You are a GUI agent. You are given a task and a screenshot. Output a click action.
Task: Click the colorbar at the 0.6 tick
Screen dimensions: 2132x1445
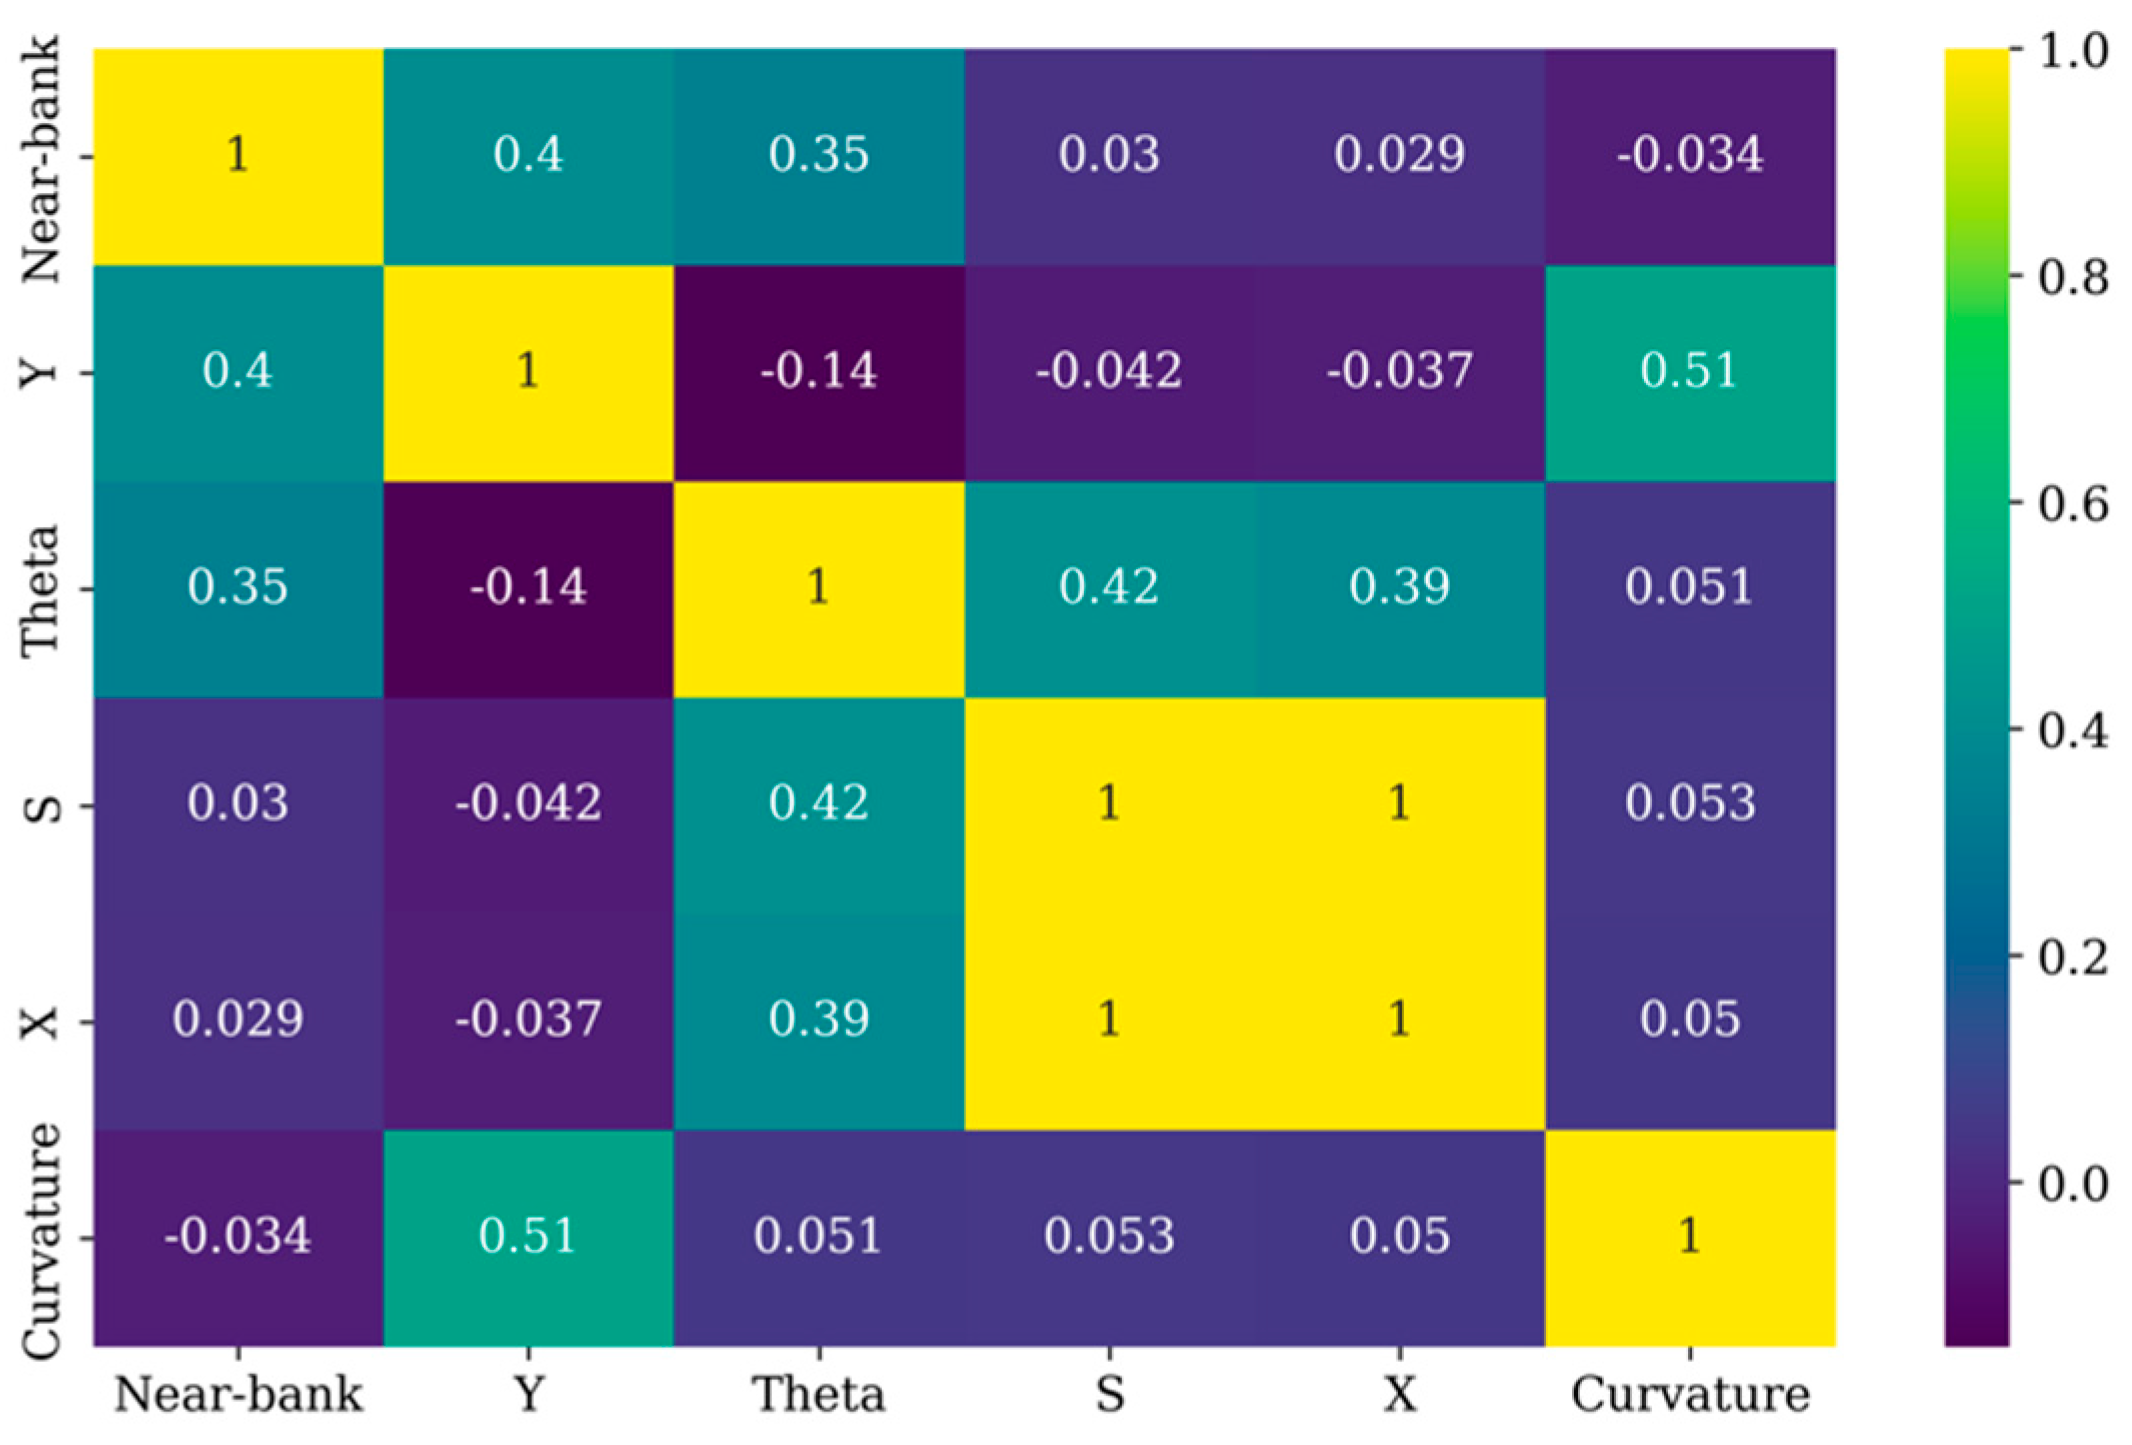pos(1977,504)
